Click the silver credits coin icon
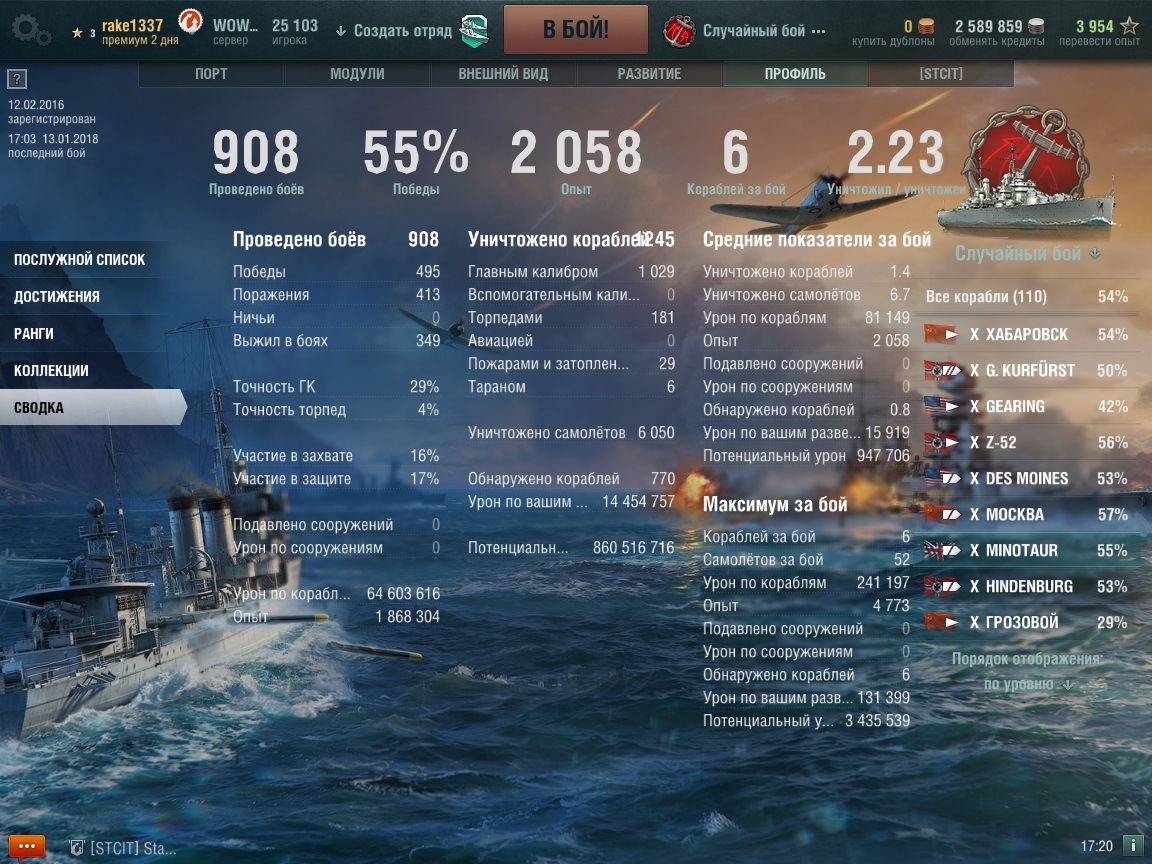This screenshot has height=864, width=1152. [x=1036, y=26]
